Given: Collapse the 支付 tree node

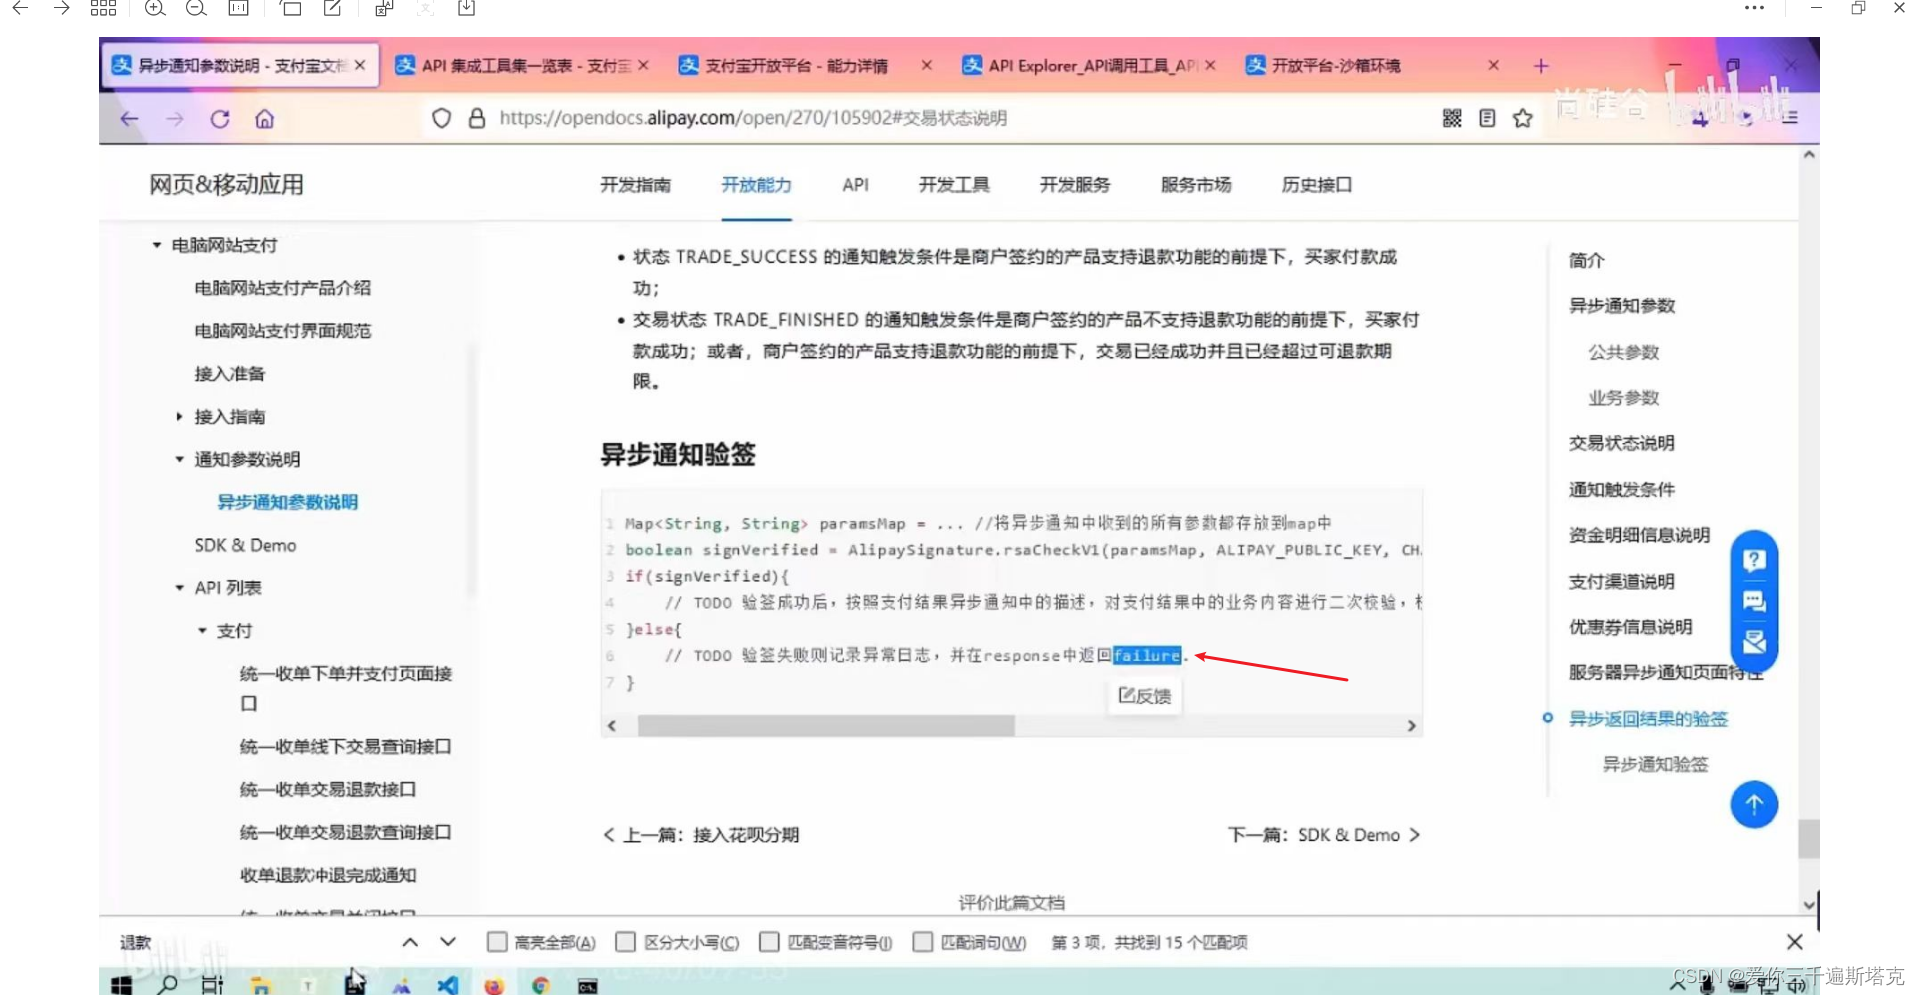Looking at the screenshot, I should (202, 631).
